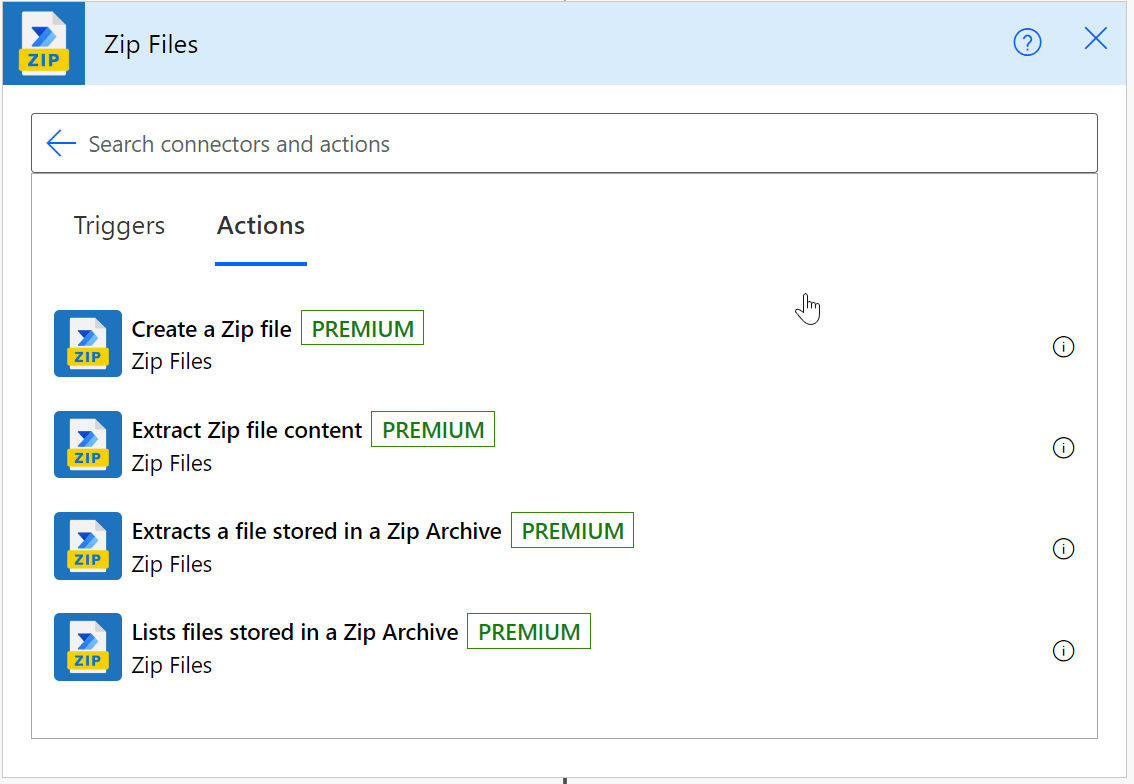Click the PREMIUM badge next to Create a Zip file
Image resolution: width=1134 pixels, height=784 pixels.
pos(362,328)
